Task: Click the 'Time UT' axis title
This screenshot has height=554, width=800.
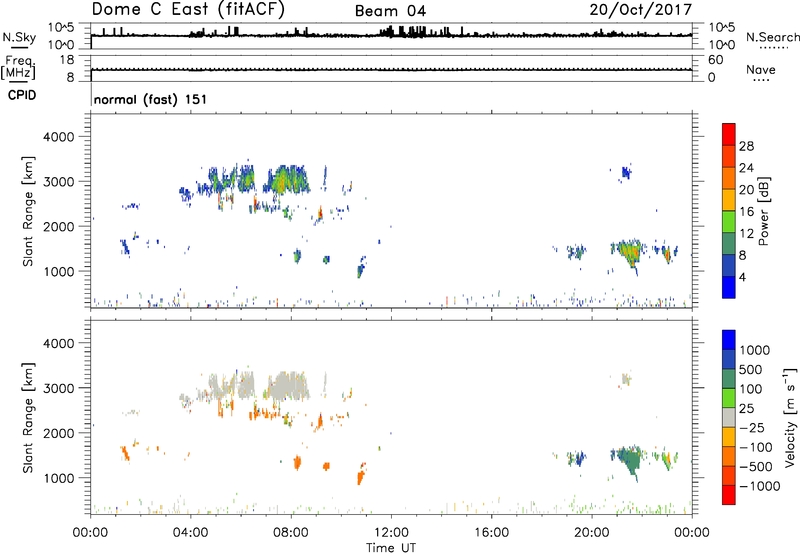Action: [391, 547]
